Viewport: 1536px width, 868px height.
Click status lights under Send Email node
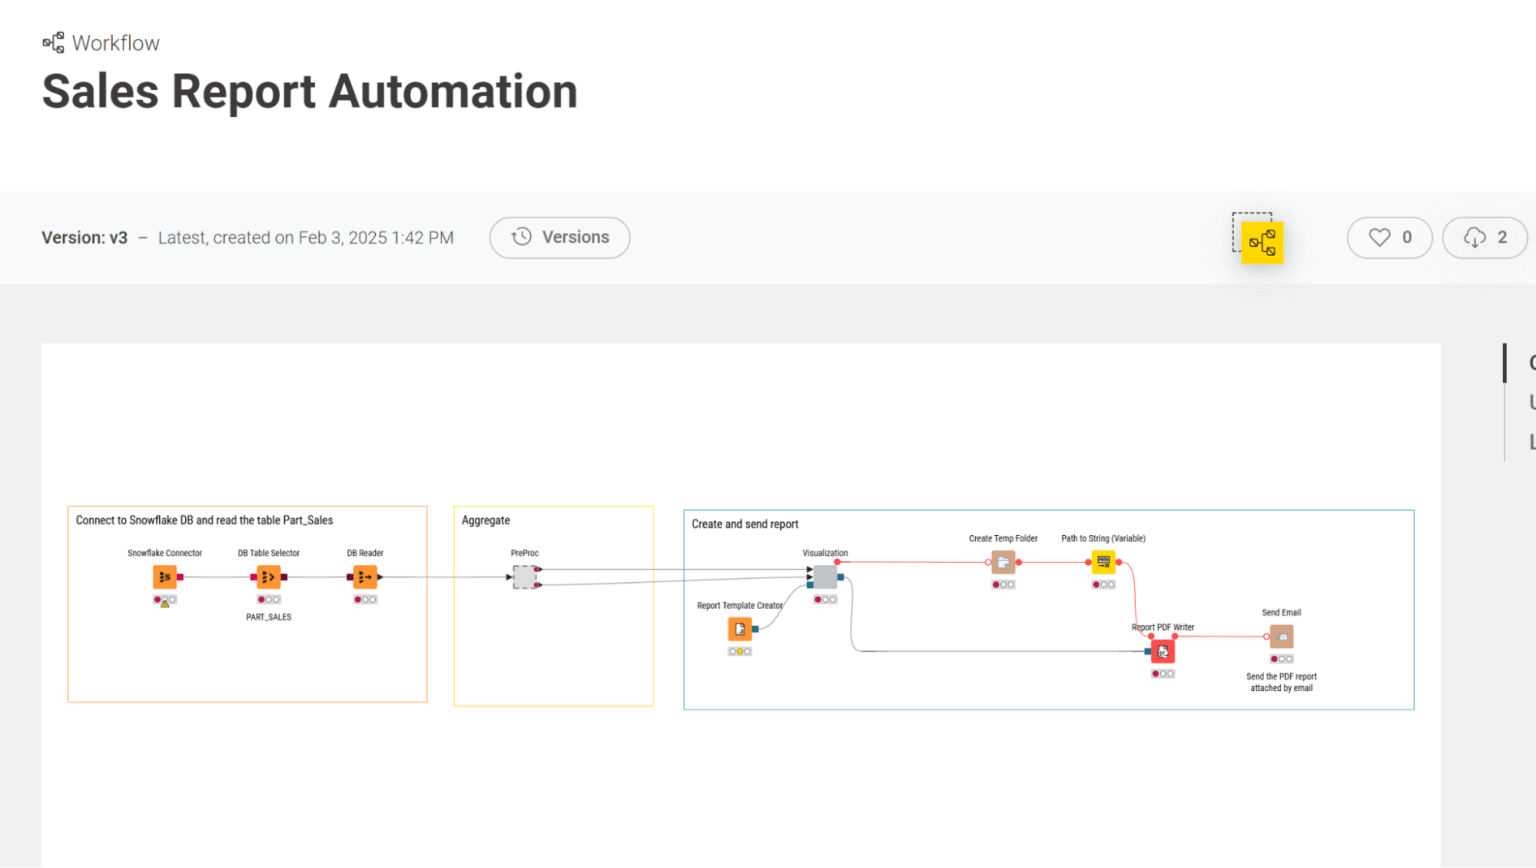[1281, 659]
